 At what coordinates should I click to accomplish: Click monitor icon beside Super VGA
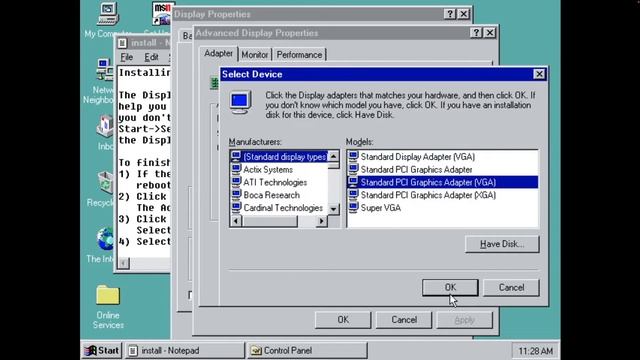click(353, 207)
